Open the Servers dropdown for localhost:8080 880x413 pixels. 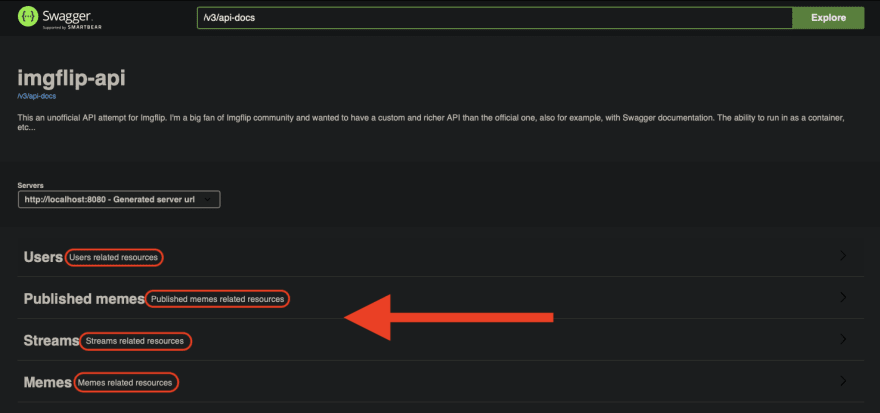[x=119, y=199]
